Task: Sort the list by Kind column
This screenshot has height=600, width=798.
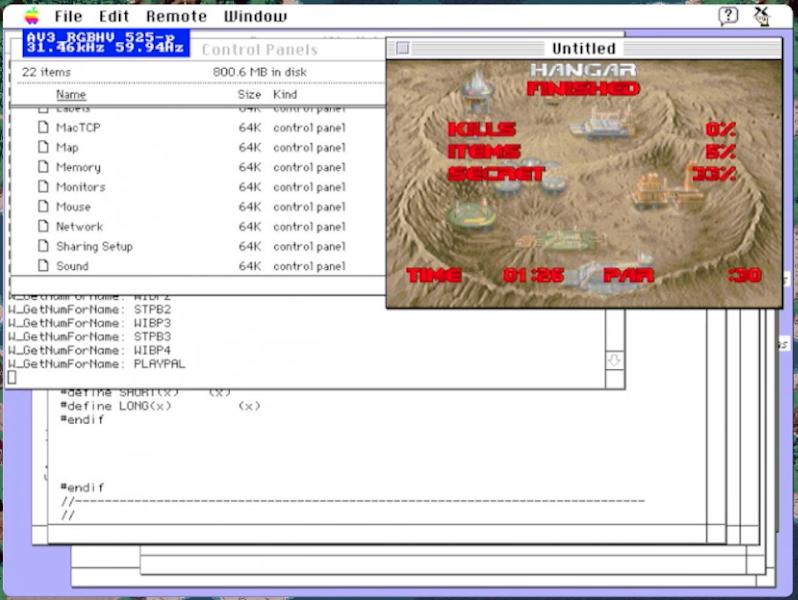Action: (285, 95)
